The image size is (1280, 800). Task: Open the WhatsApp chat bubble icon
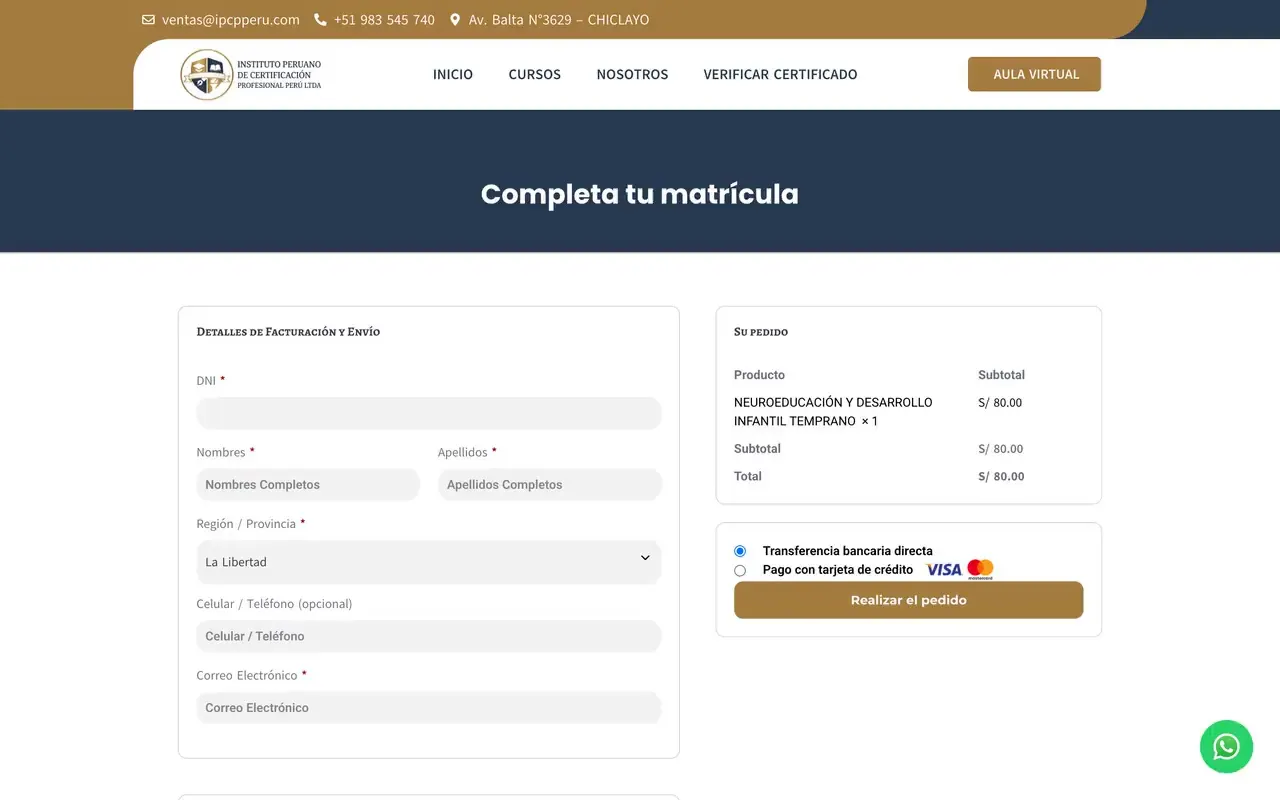[x=1226, y=747]
